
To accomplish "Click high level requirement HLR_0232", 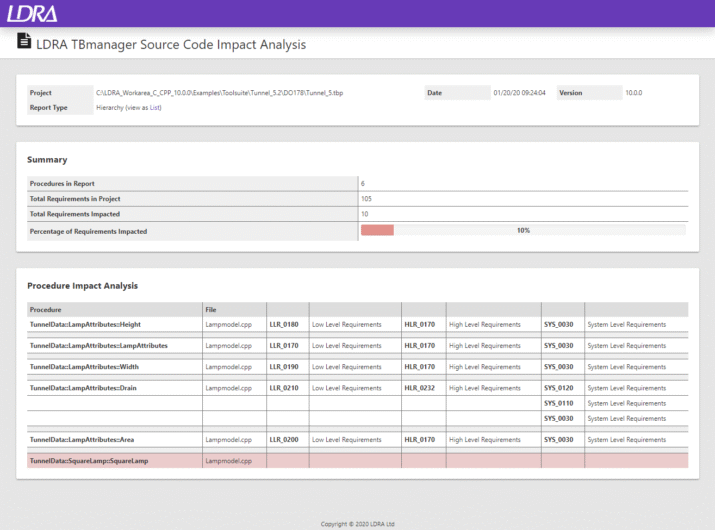I will [x=419, y=388].
